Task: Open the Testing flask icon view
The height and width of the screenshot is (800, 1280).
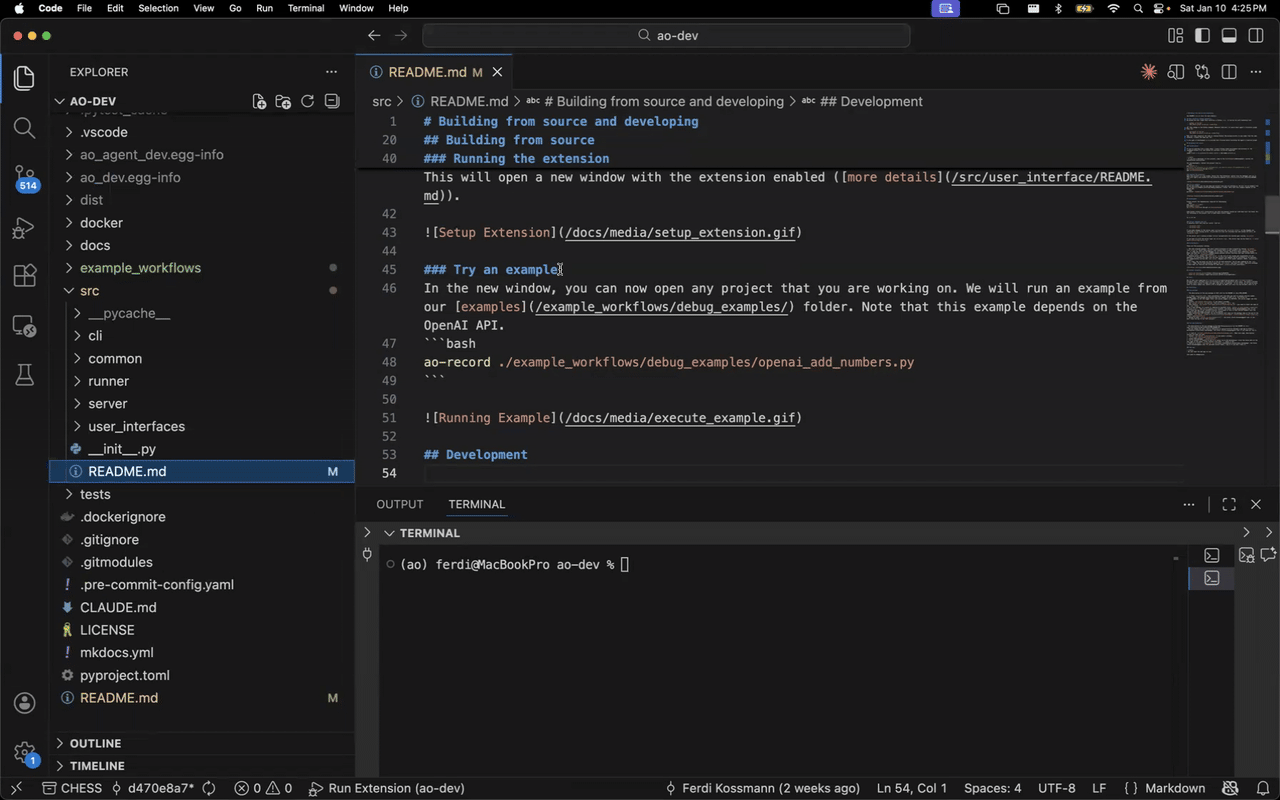Action: (25, 375)
